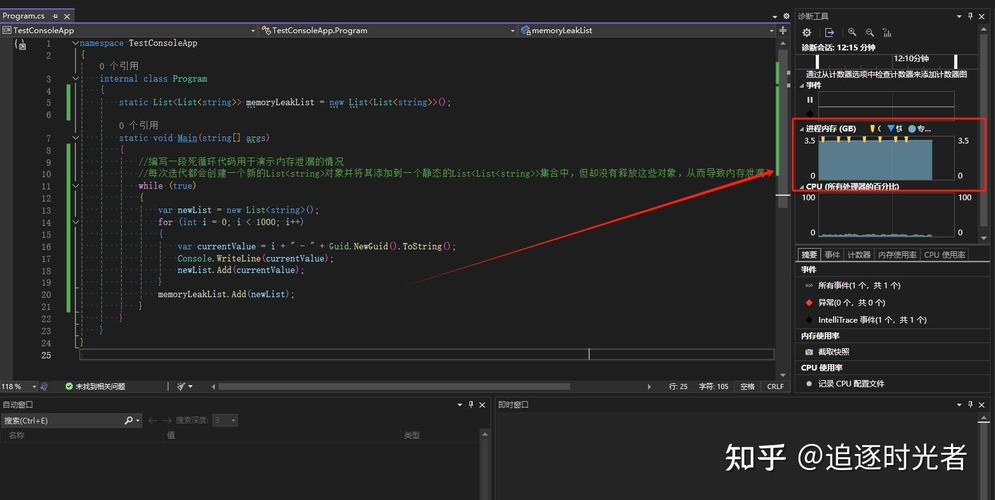Collapse the namespace TestConsoleApp block
Screen dimensions: 995x500
coord(76,43)
